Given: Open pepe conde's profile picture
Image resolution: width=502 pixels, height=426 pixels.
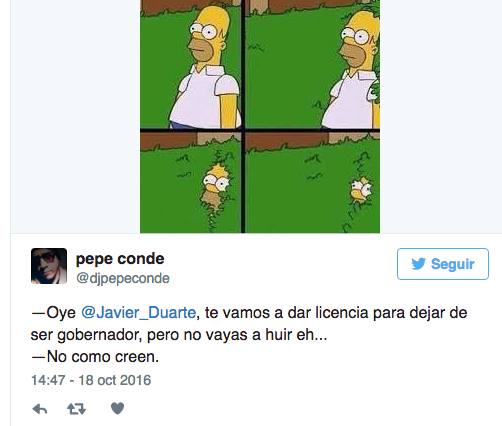Looking at the screenshot, I should 49,266.
